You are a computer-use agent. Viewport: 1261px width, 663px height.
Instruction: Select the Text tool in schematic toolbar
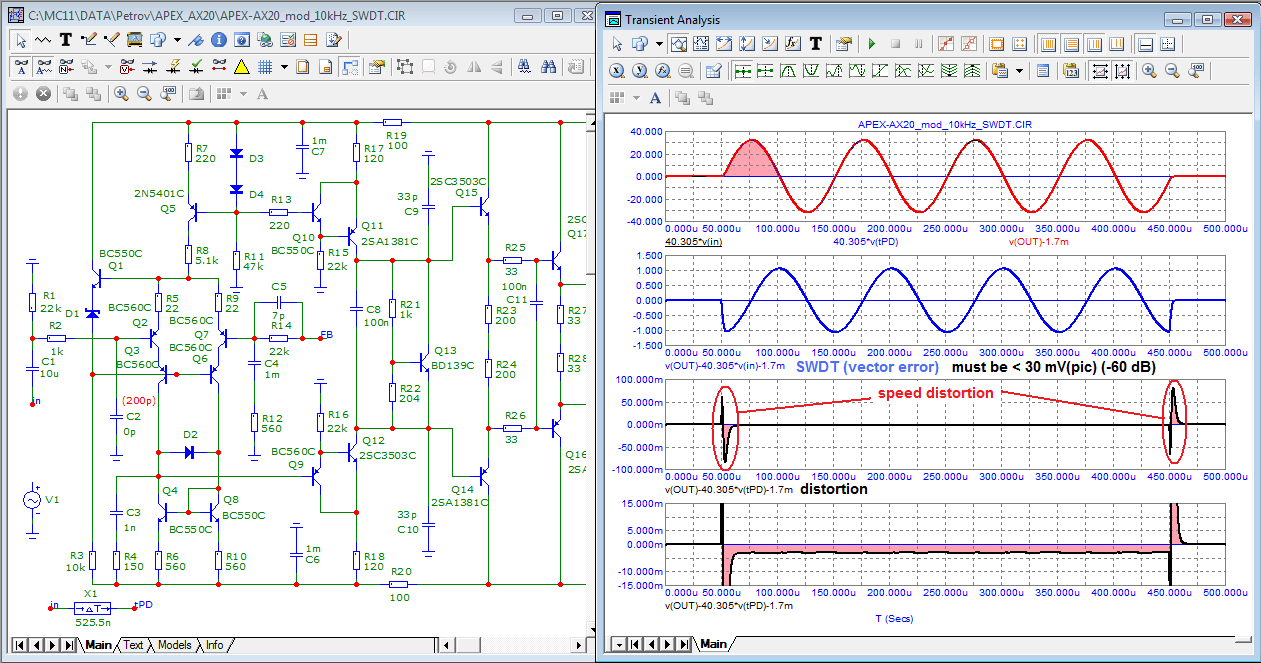click(x=66, y=40)
